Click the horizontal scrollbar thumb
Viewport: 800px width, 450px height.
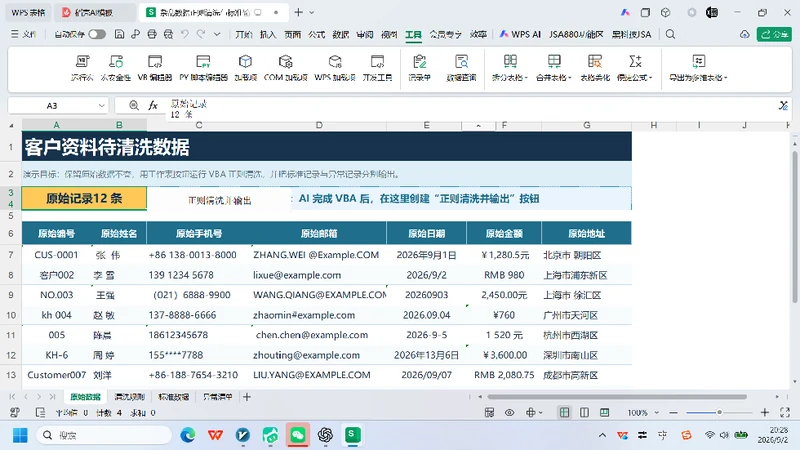click(617, 396)
